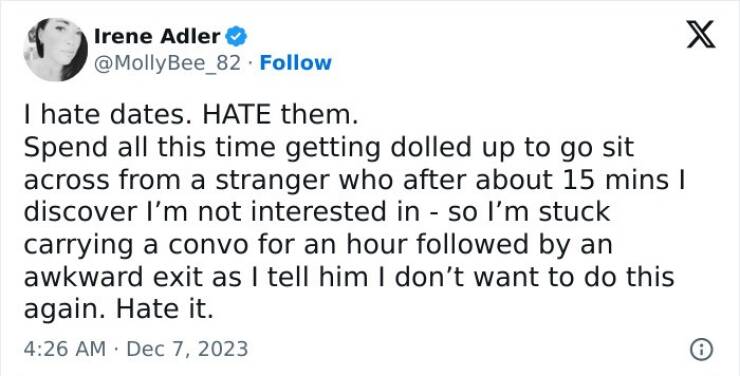Click the line starting "carrying a convo"
Screen dimensions: 740x376
coord(318,244)
